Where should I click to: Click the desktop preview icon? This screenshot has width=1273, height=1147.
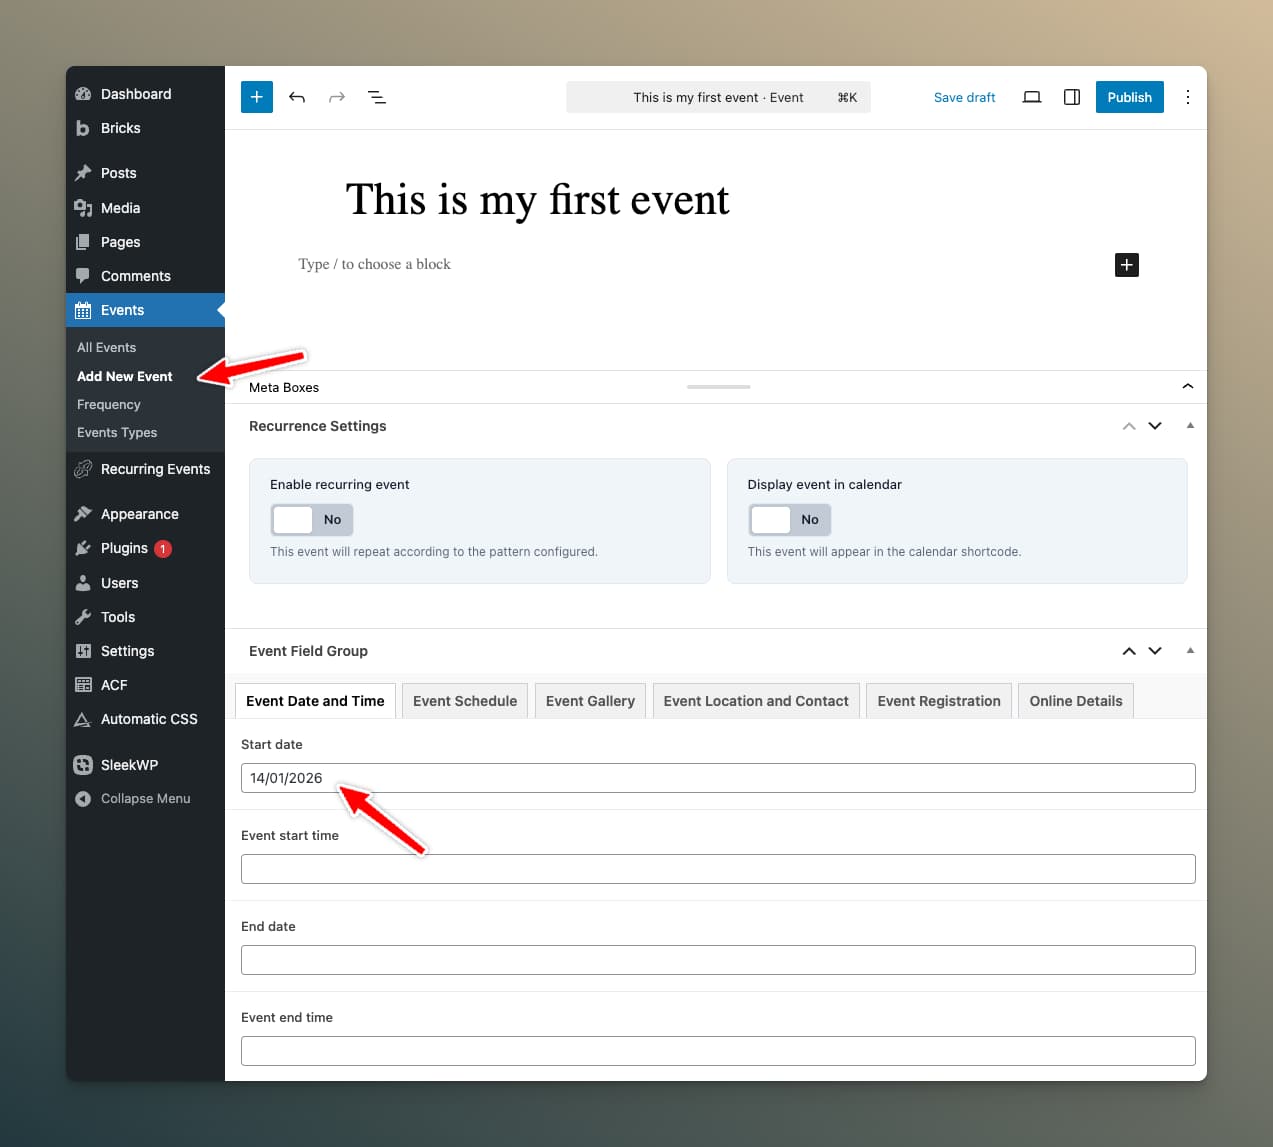point(1031,97)
